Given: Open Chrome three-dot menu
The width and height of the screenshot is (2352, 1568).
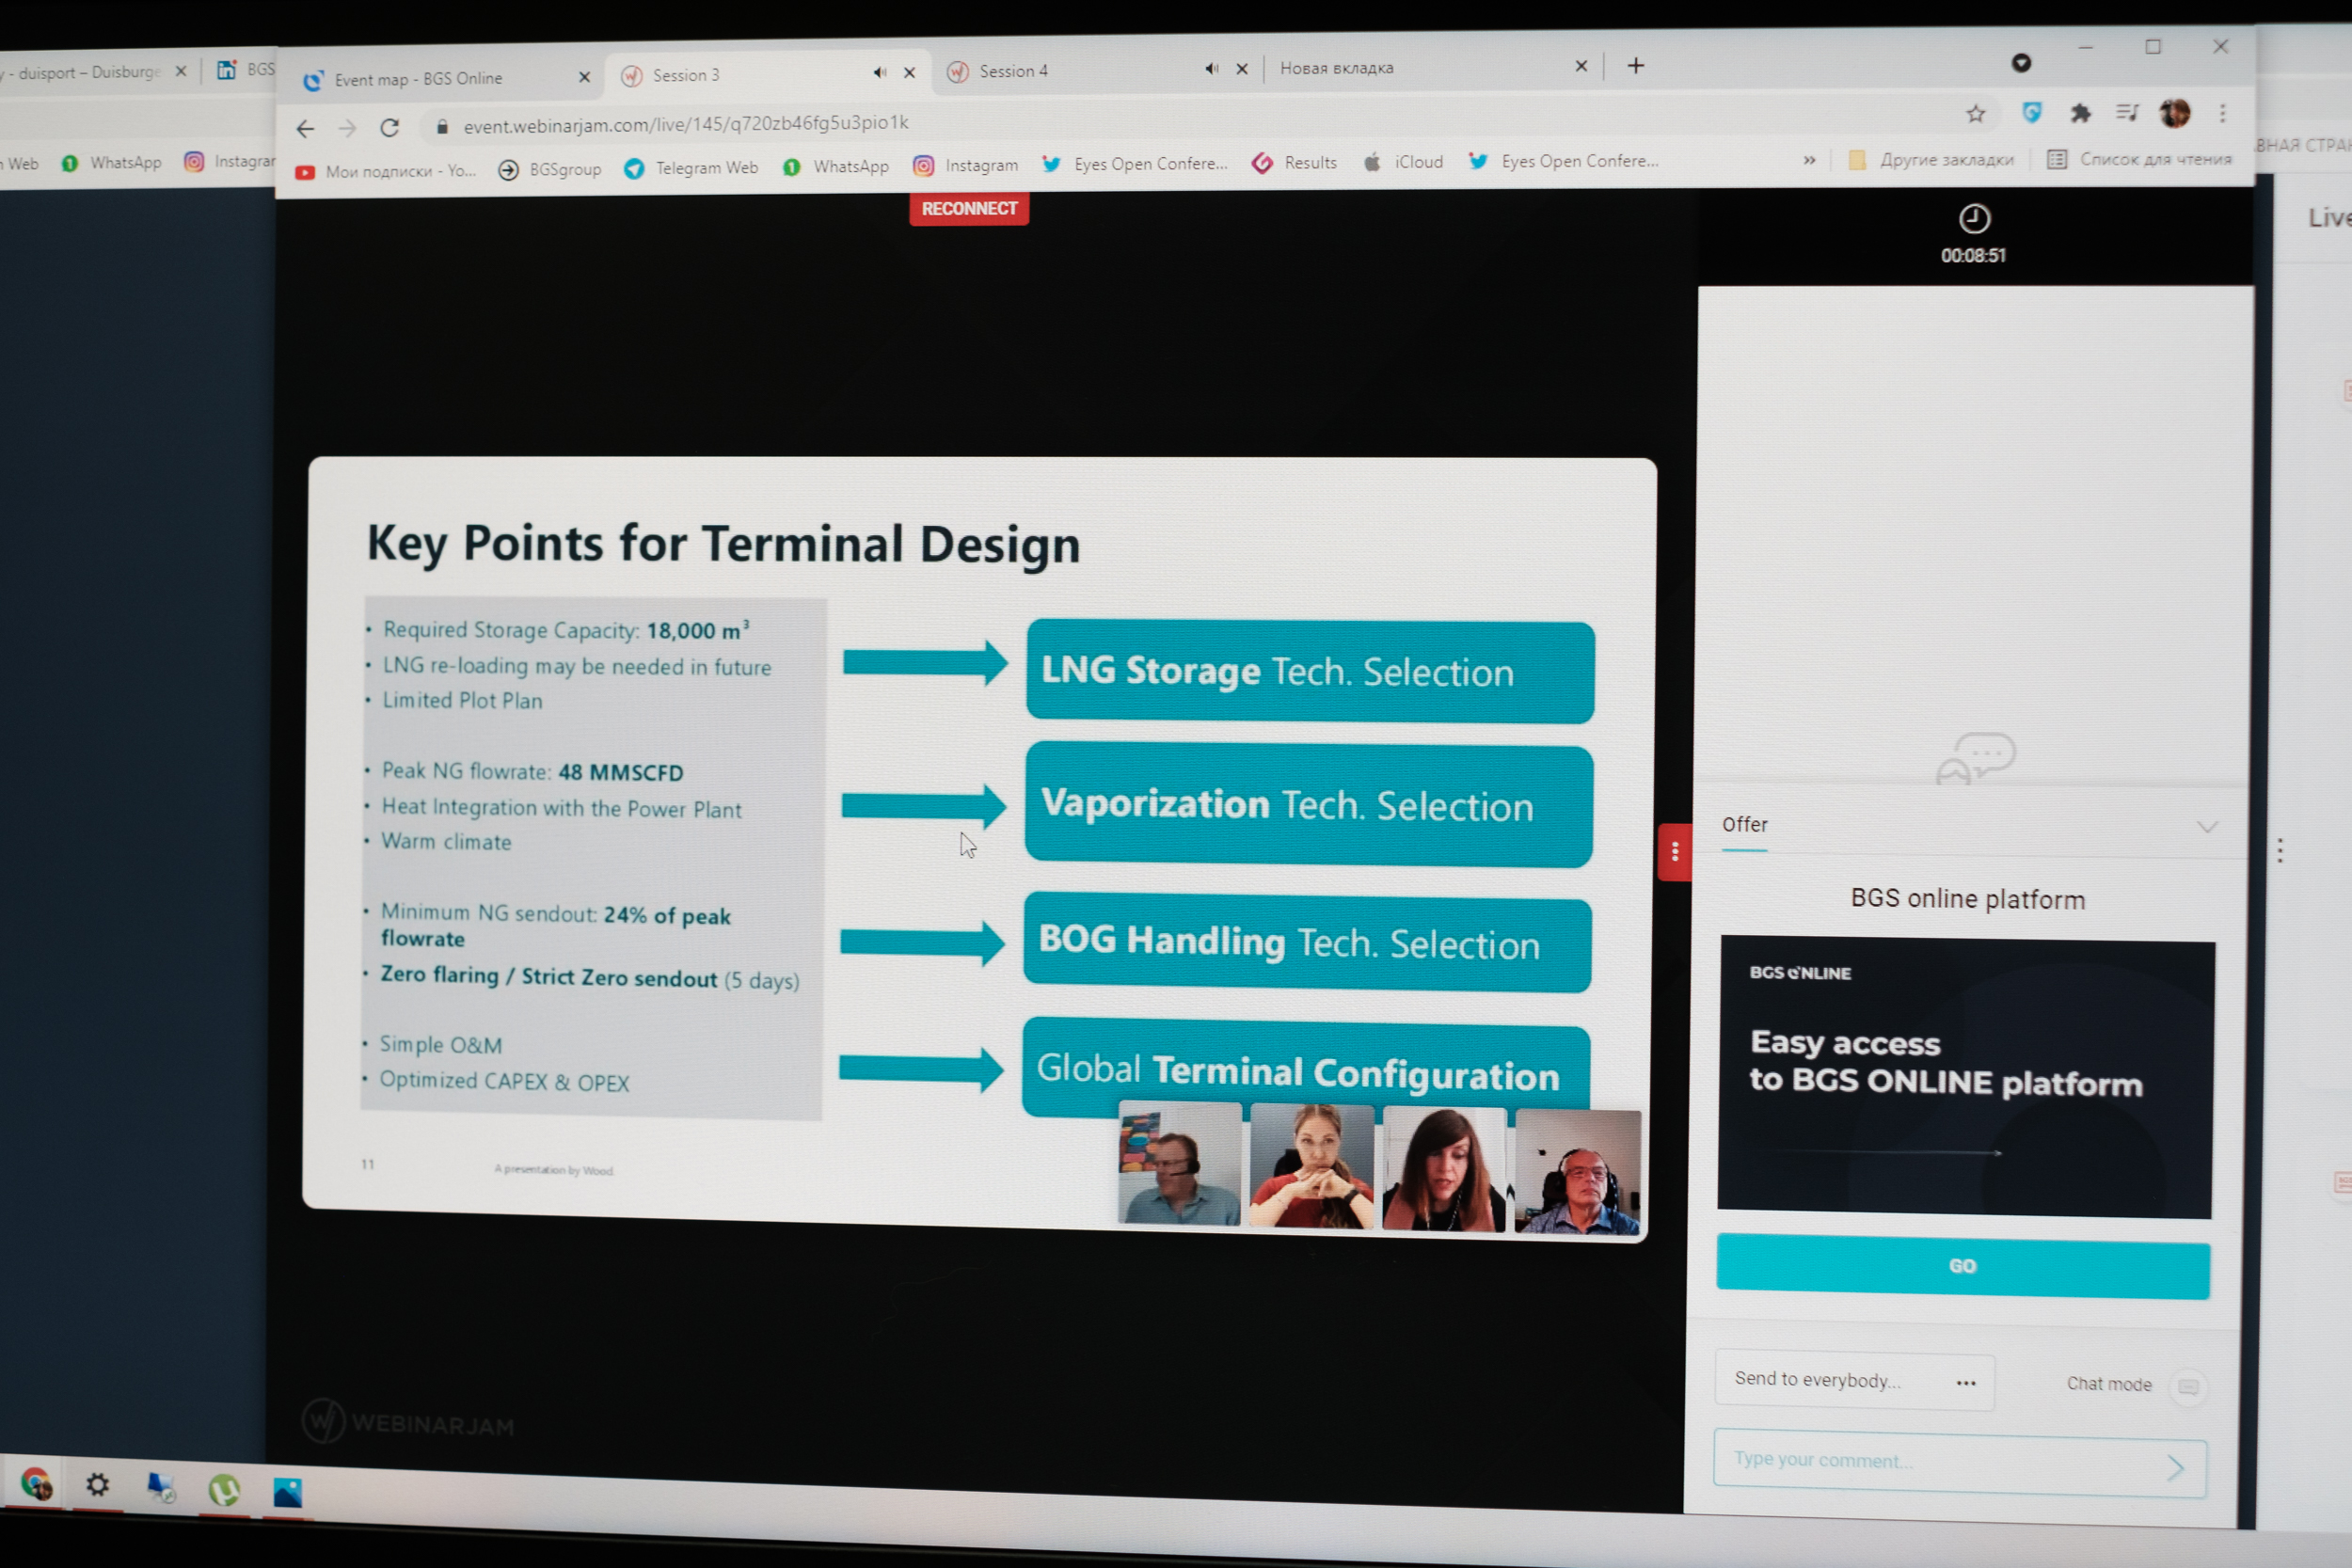Looking at the screenshot, I should [x=2222, y=113].
